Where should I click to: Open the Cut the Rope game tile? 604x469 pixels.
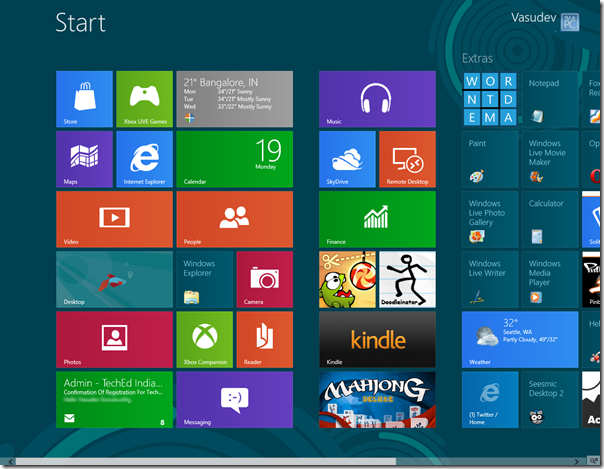coord(347,280)
